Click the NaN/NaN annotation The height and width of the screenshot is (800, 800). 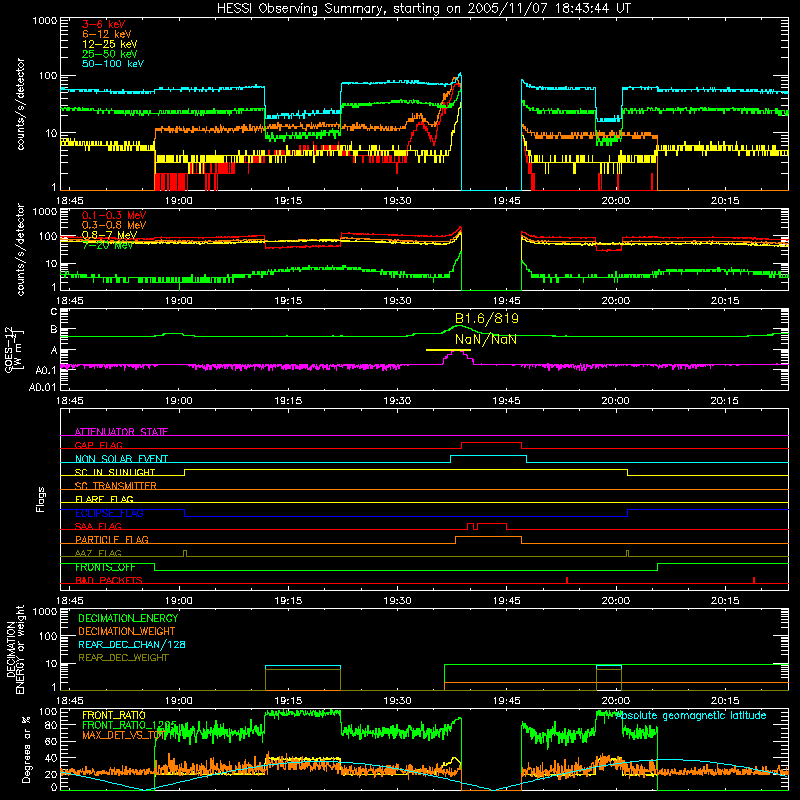[x=486, y=339]
